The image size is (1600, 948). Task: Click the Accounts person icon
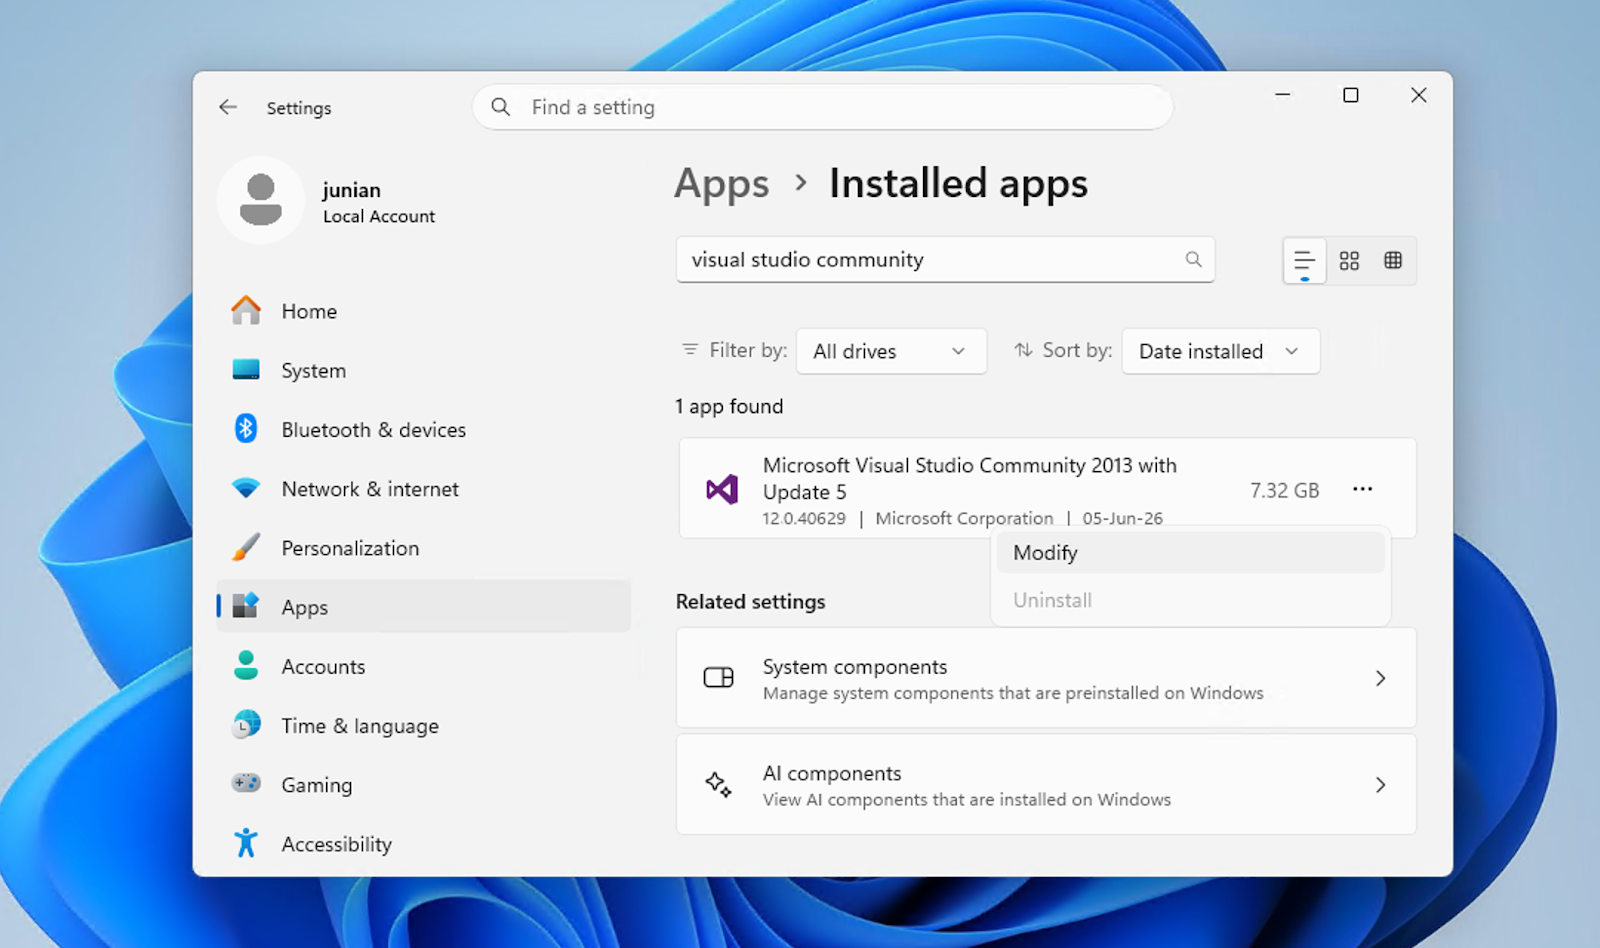coord(246,665)
